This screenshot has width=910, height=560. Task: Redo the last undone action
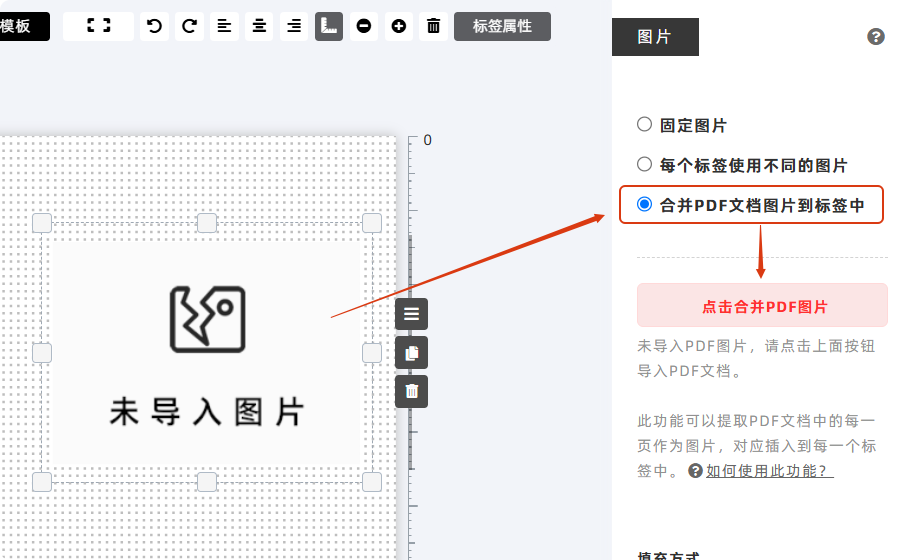click(x=189, y=26)
